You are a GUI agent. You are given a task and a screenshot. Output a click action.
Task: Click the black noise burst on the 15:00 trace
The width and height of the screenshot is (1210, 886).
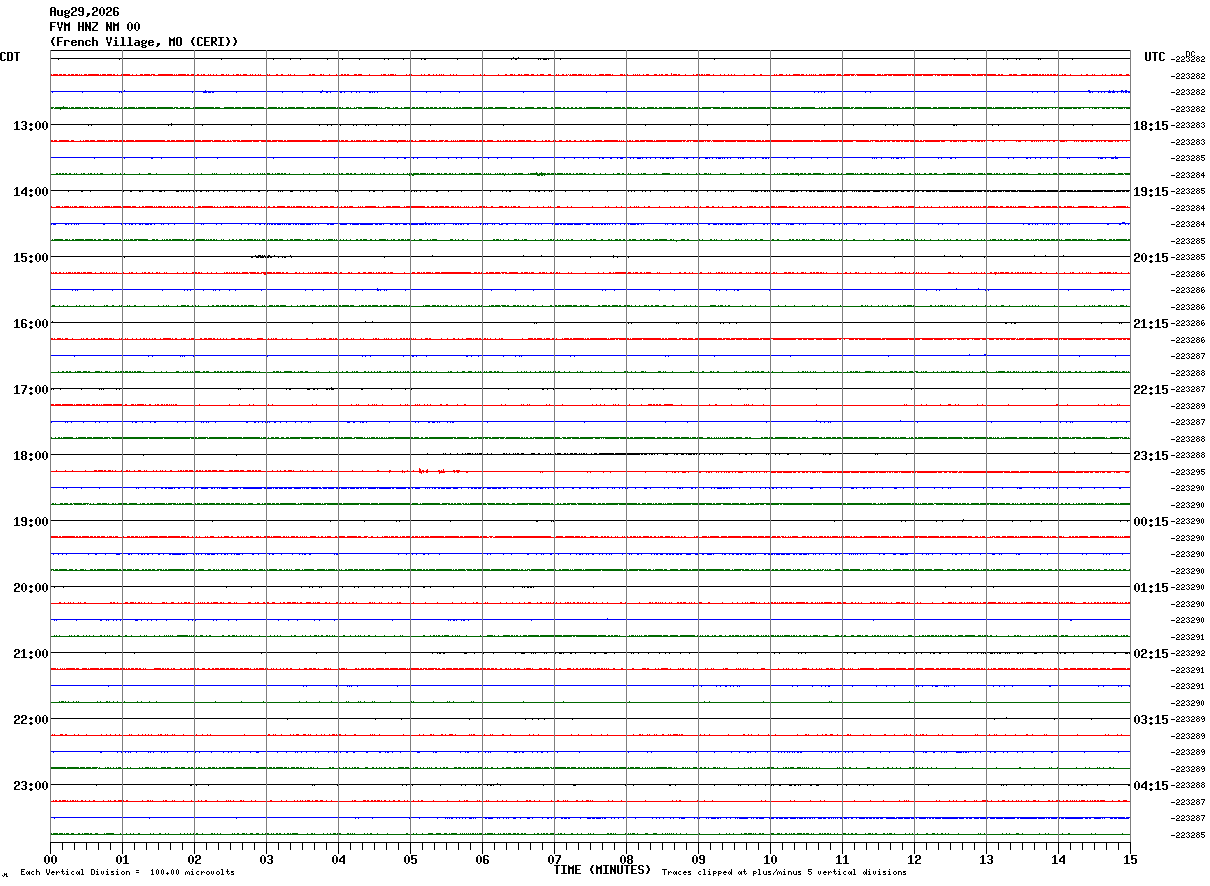click(x=271, y=257)
